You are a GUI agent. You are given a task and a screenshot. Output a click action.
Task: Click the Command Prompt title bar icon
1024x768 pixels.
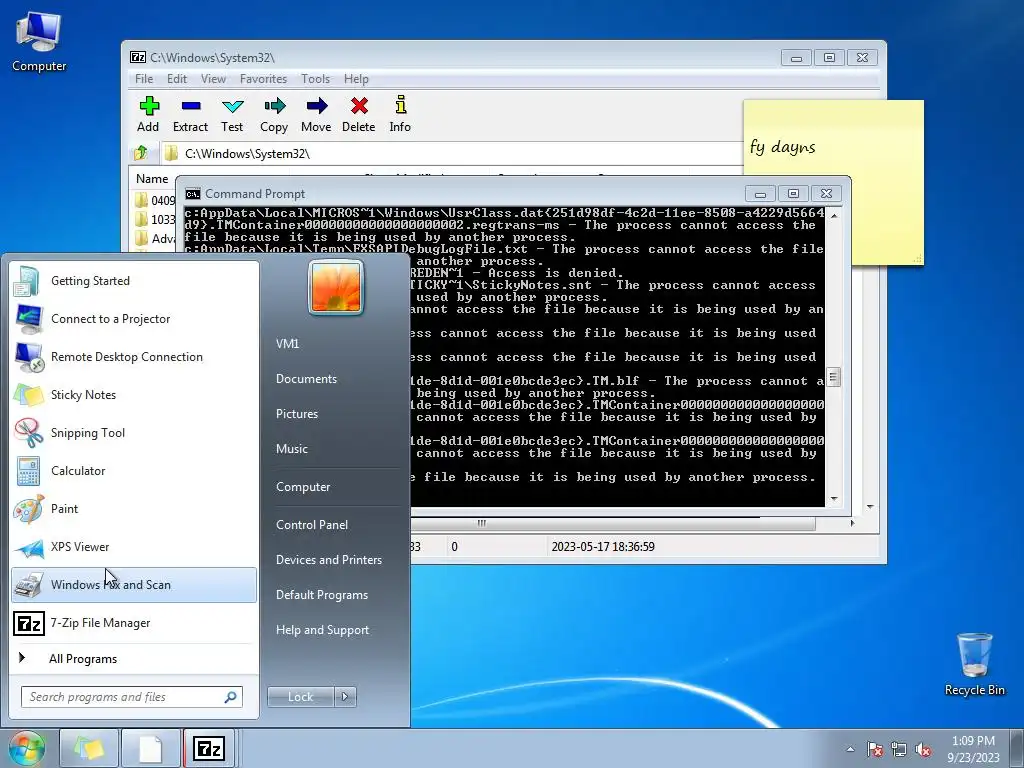pyautogui.click(x=193, y=194)
